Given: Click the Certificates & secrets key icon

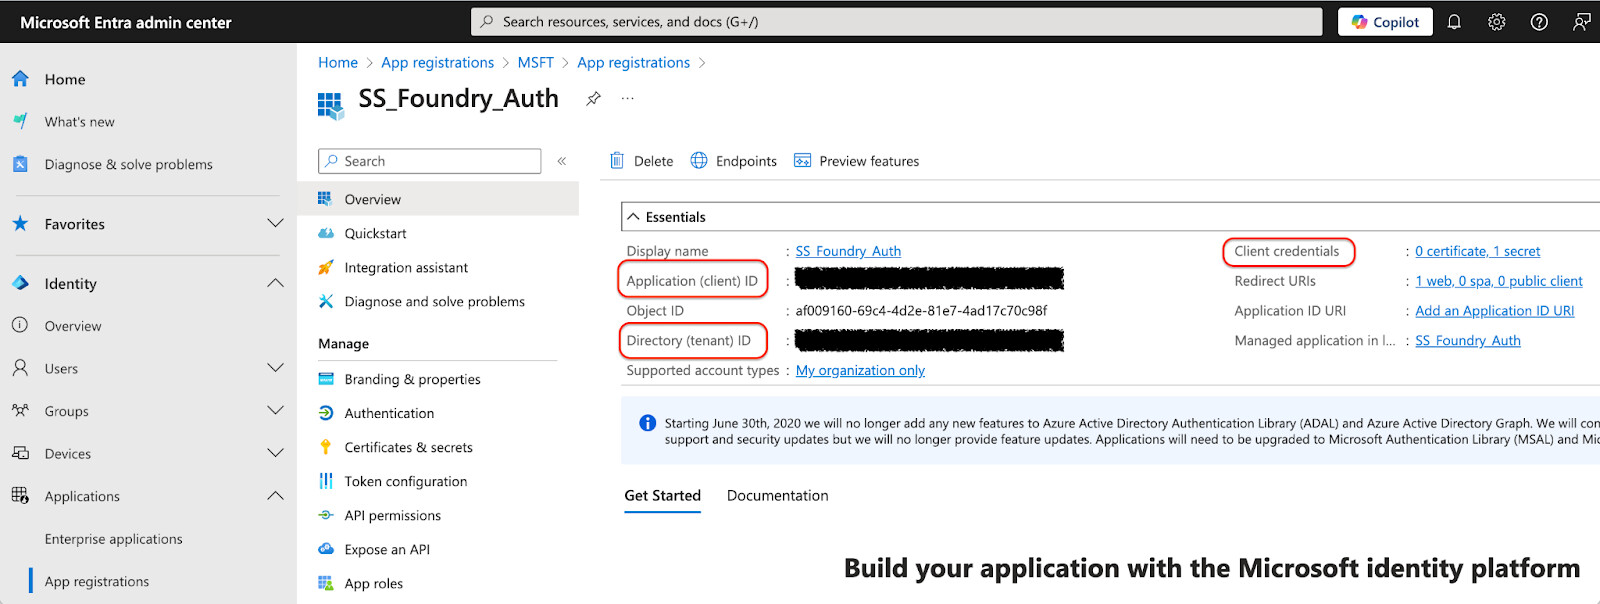Looking at the screenshot, I should tap(325, 447).
